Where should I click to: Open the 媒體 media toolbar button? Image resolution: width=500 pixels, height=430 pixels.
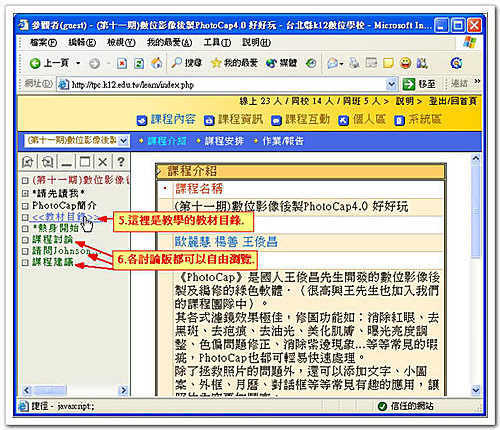(x=281, y=63)
